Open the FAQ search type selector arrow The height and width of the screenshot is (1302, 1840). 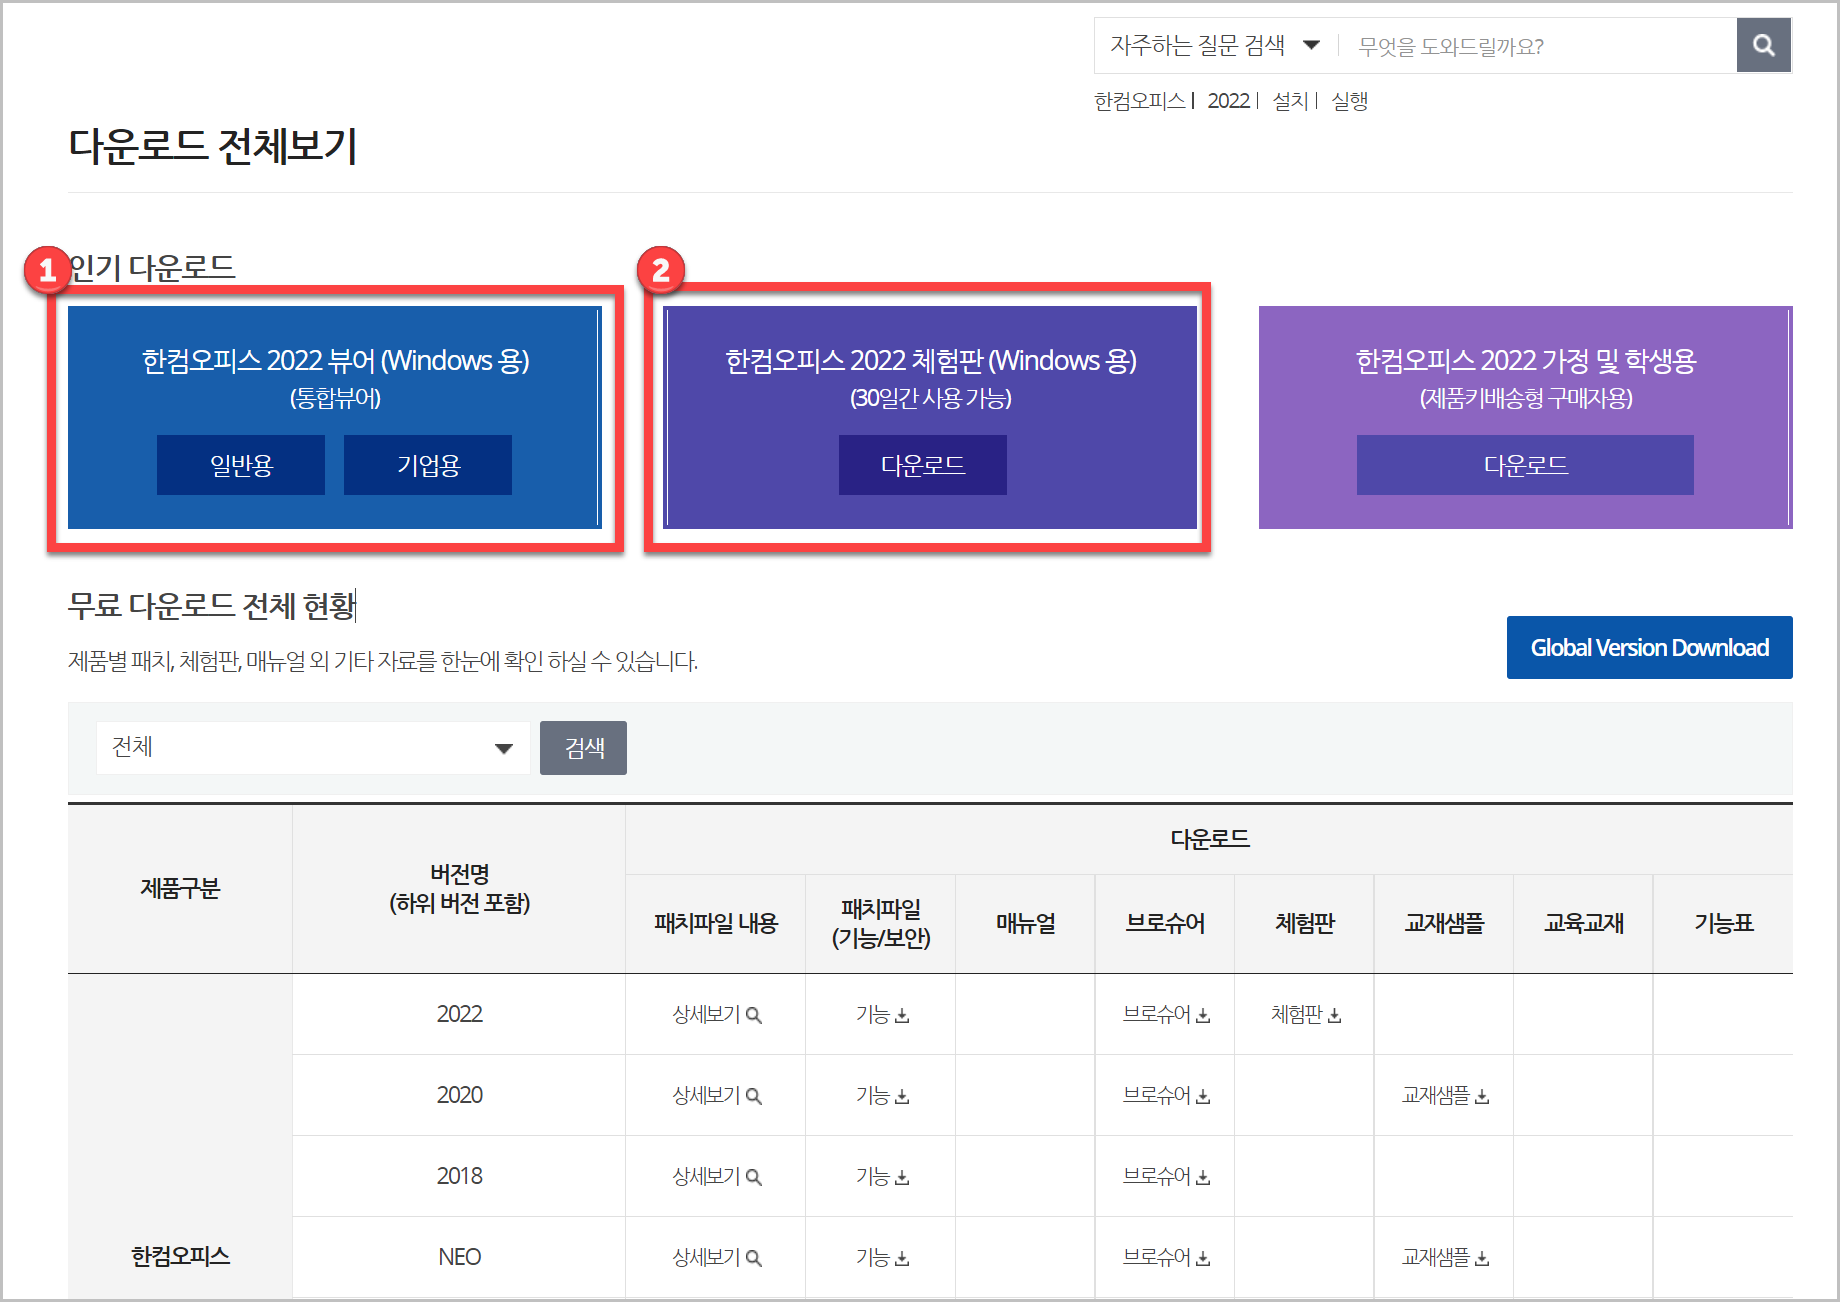click(x=1312, y=45)
